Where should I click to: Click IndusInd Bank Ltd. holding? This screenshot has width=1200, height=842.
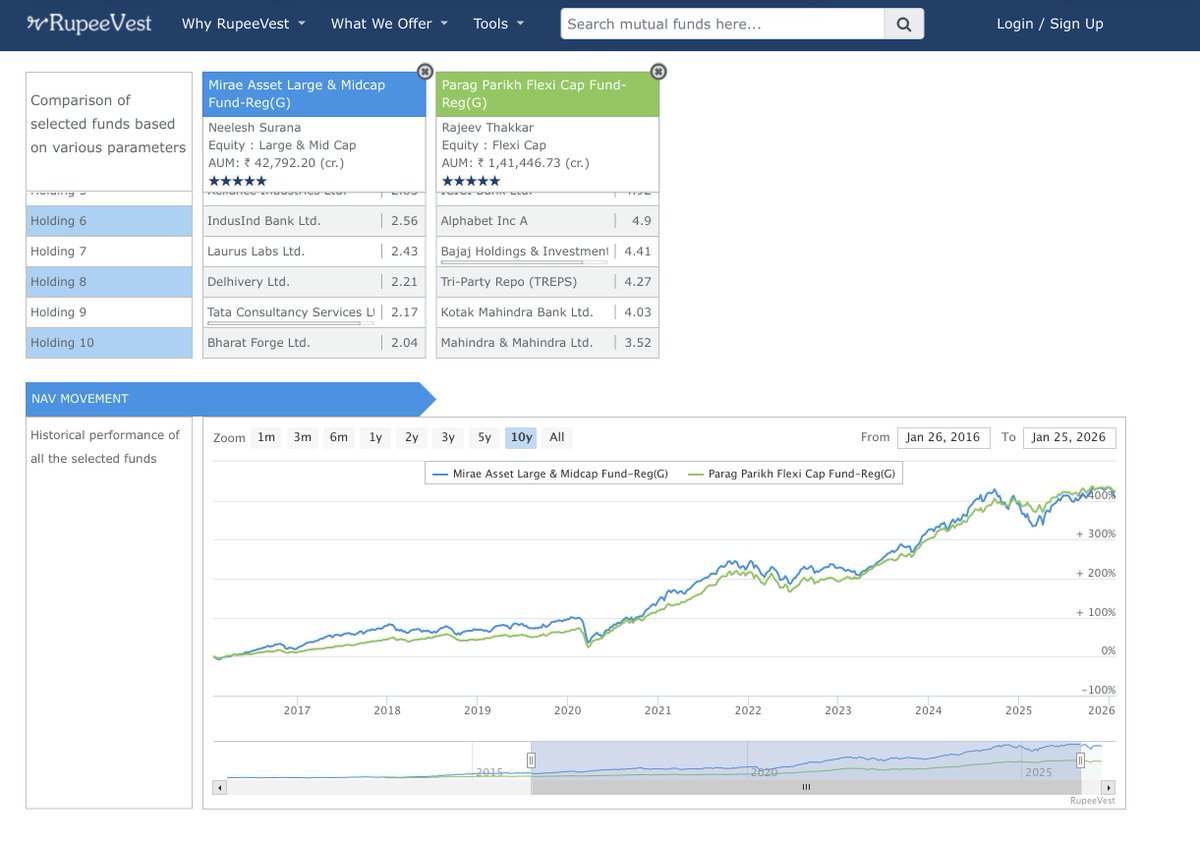[264, 220]
